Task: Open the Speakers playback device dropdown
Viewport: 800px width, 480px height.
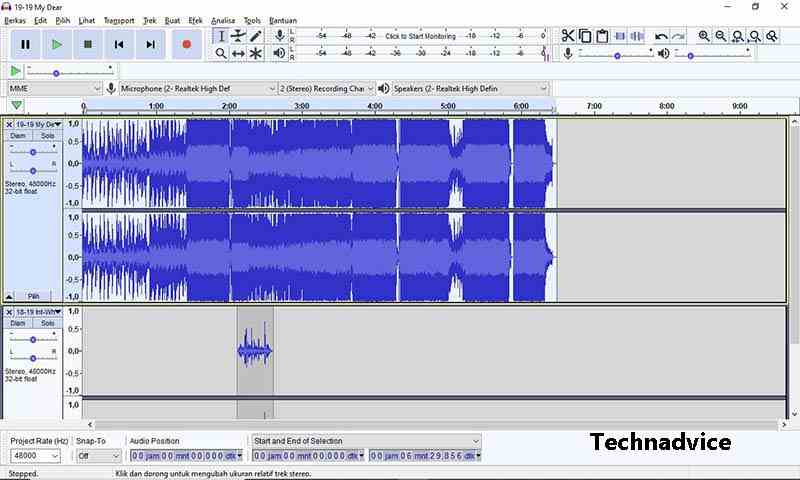Action: tap(470, 88)
